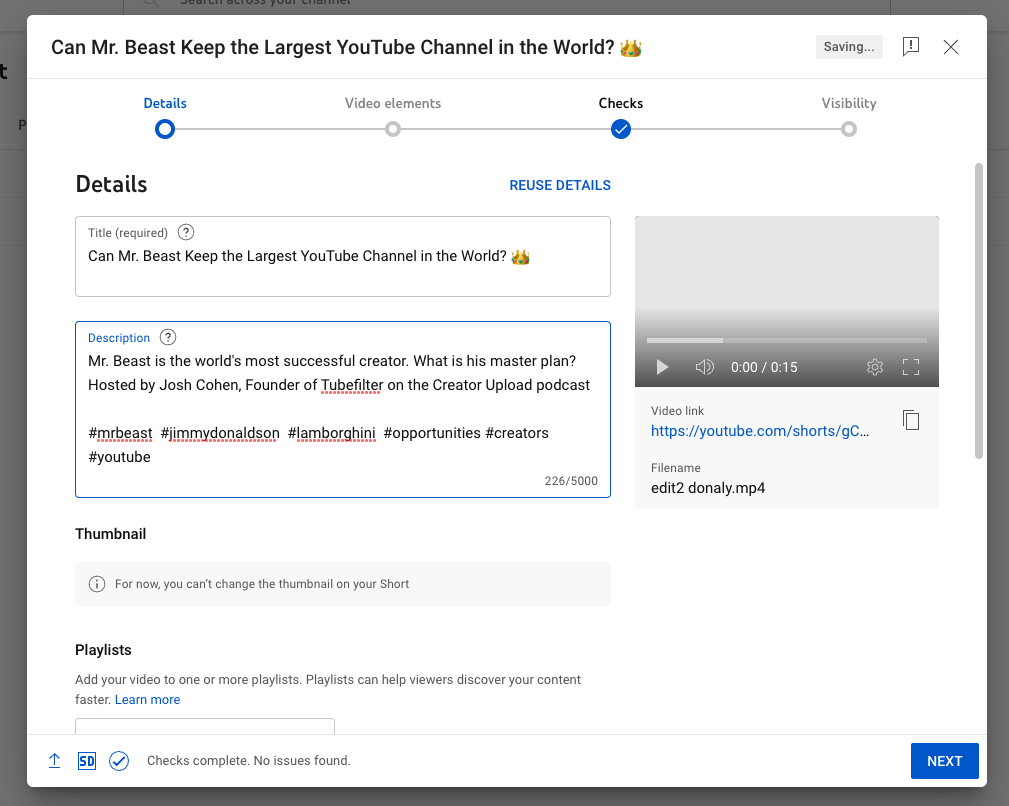Select the Video elements step circle marker

[x=393, y=129]
